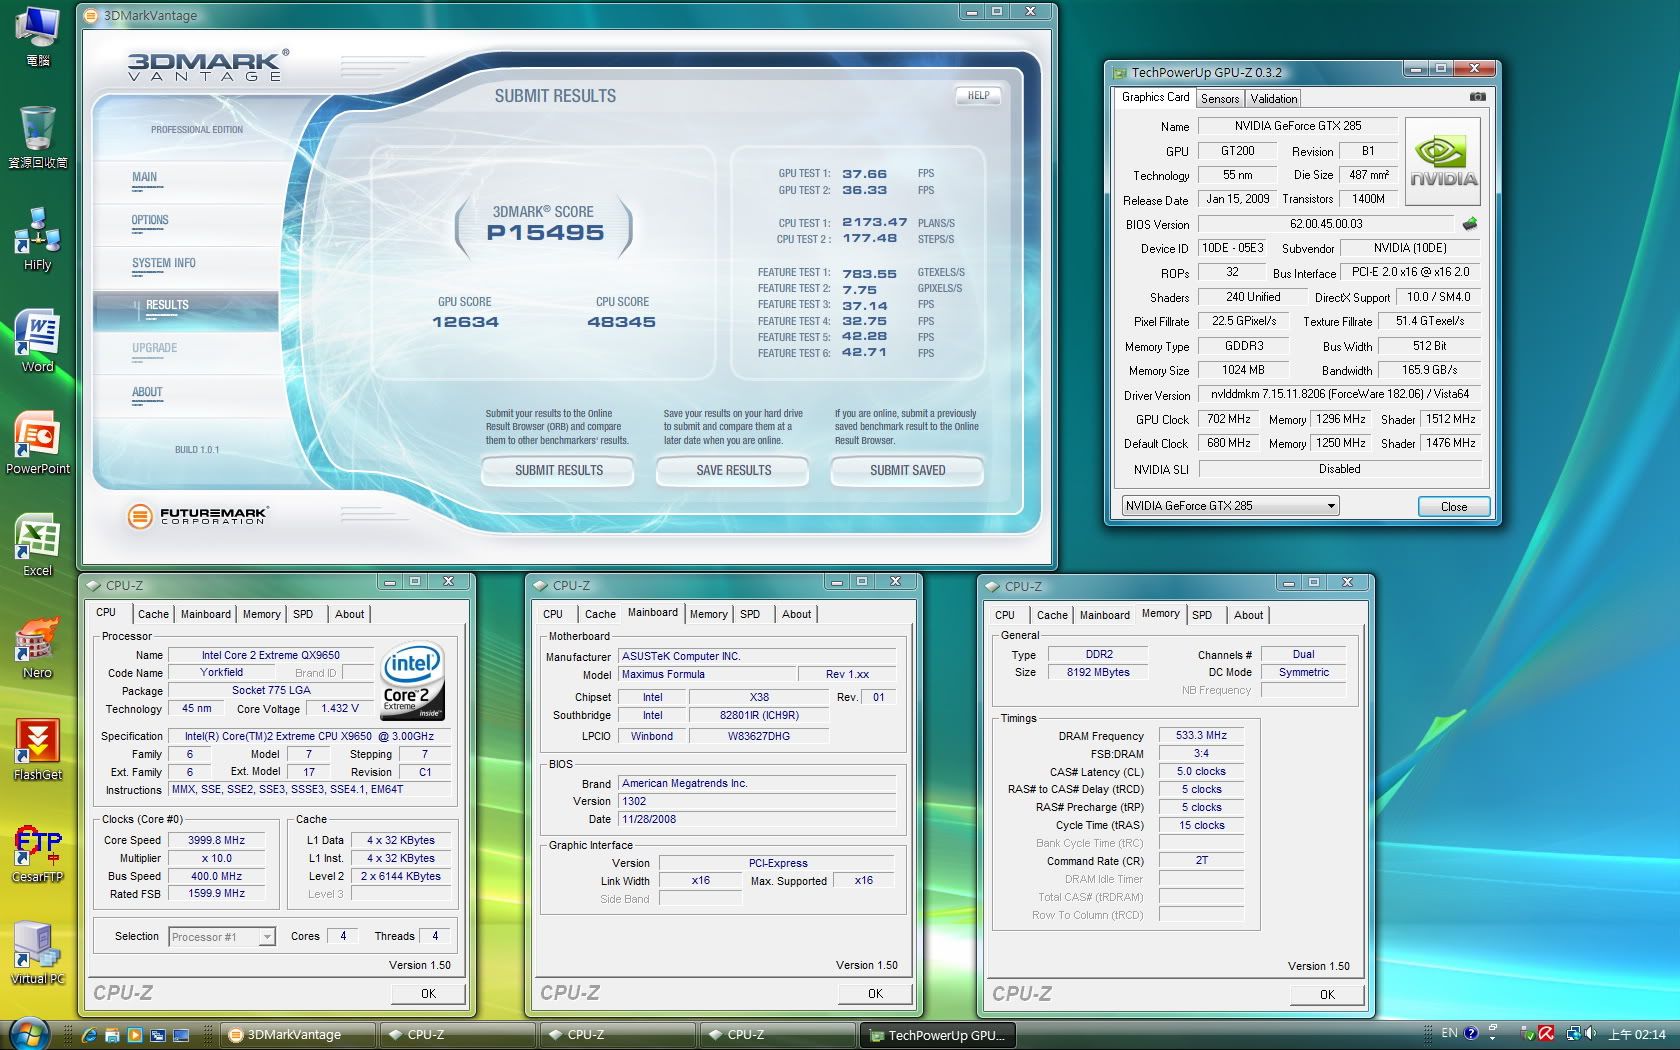Select RESULTS in the 3DMark sidebar
This screenshot has width=1680, height=1050.
point(186,309)
